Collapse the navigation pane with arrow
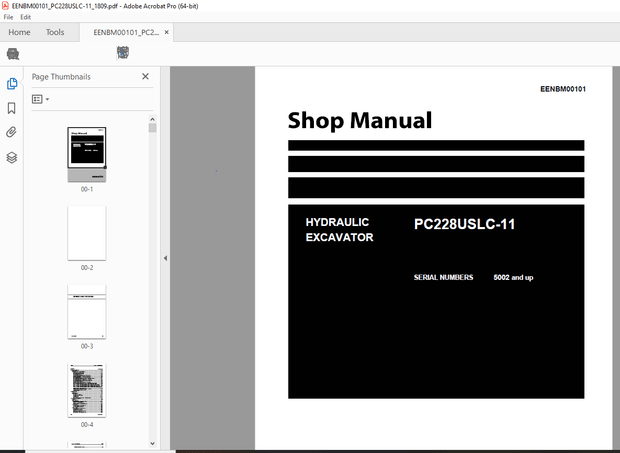 pyautogui.click(x=165, y=258)
